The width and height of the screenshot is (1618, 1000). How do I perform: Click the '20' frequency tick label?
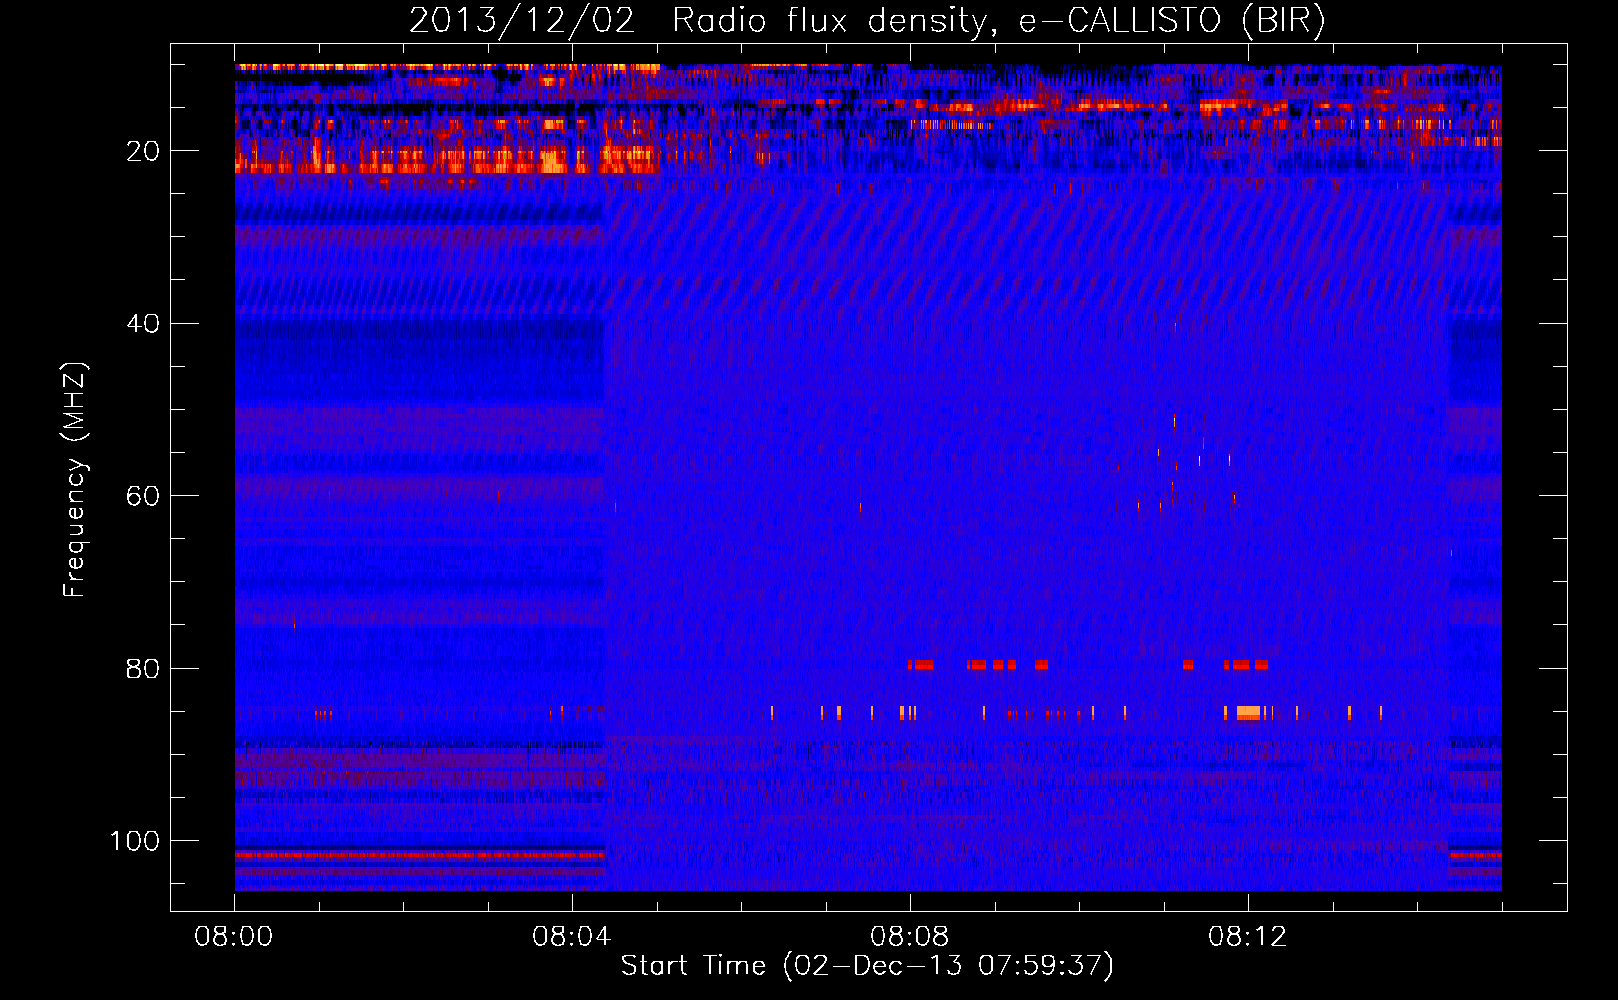(144, 151)
